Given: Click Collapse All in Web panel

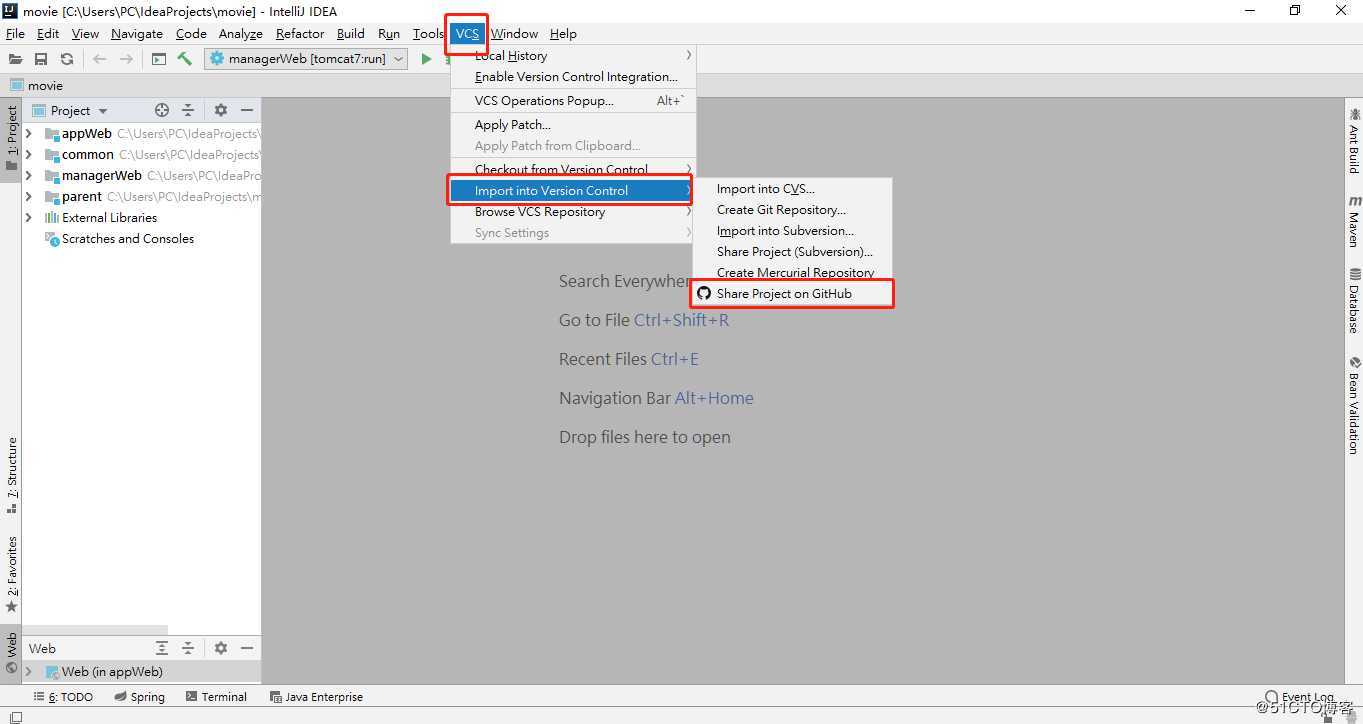Looking at the screenshot, I should pyautogui.click(x=187, y=648).
